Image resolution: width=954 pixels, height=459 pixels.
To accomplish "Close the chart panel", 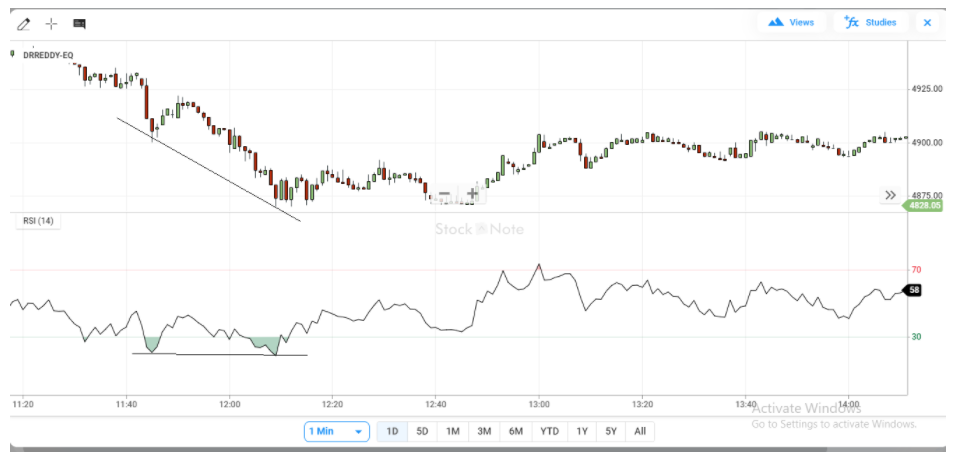I will (927, 23).
